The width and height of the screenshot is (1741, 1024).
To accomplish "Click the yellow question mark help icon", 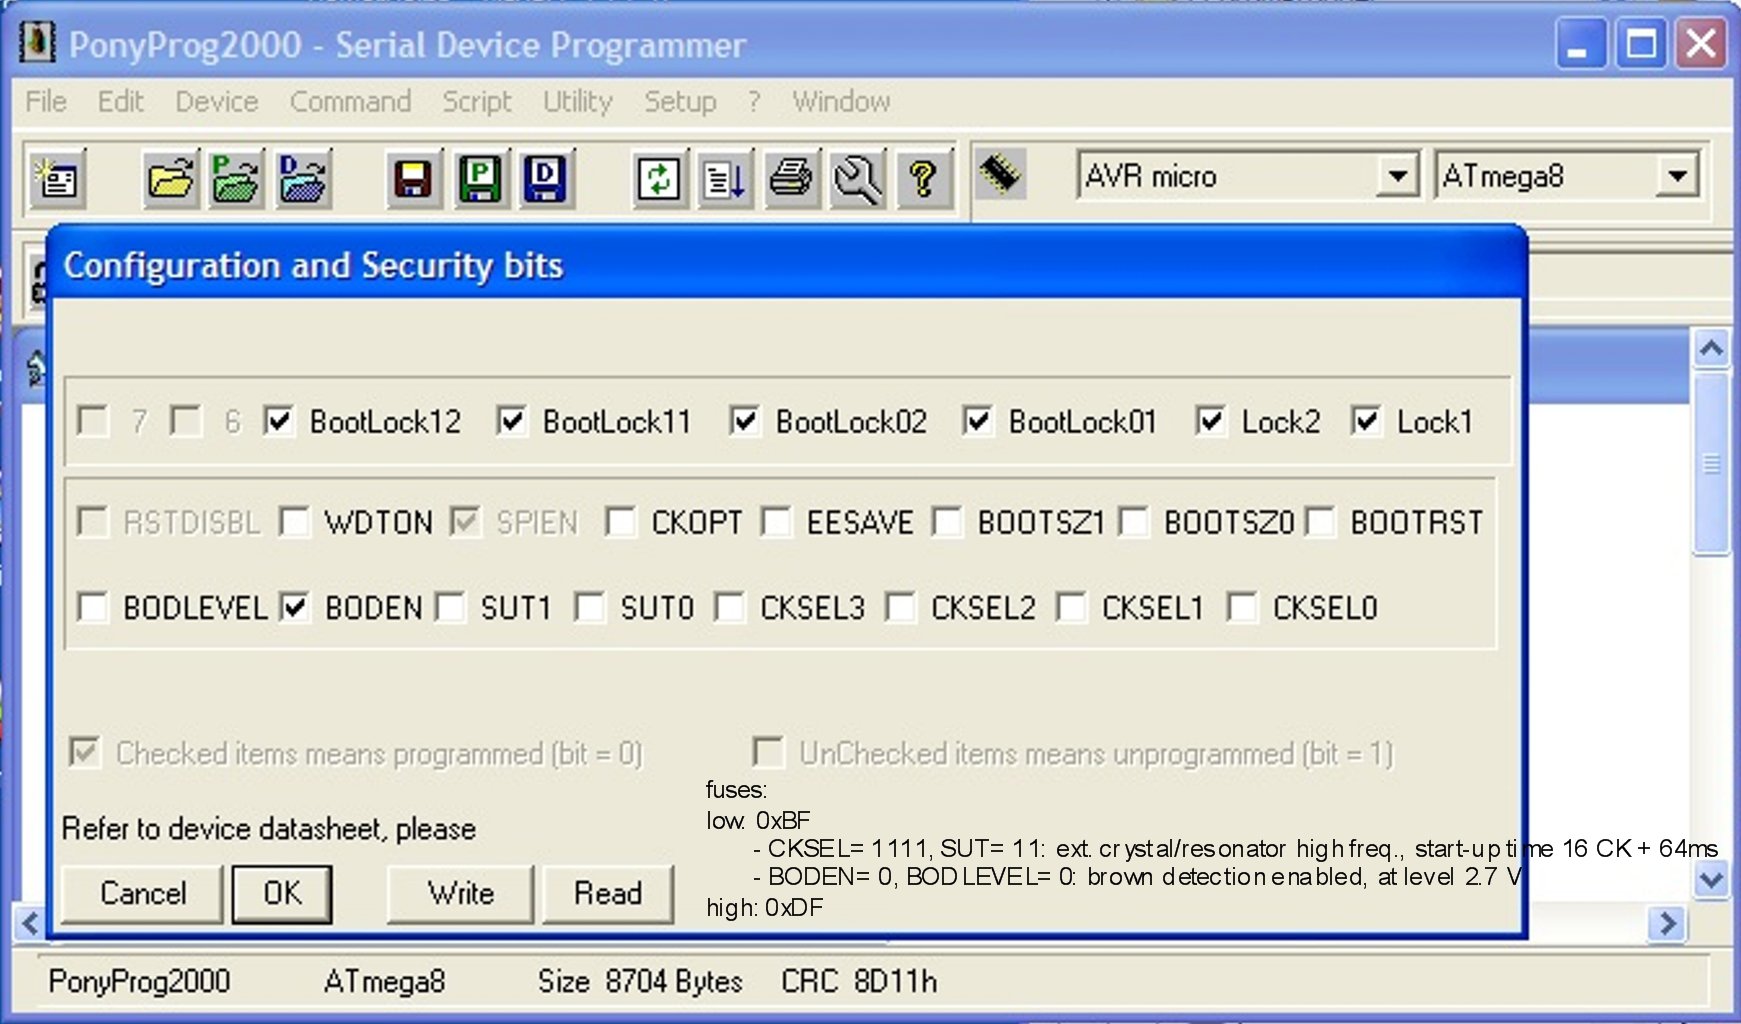I will [x=923, y=180].
